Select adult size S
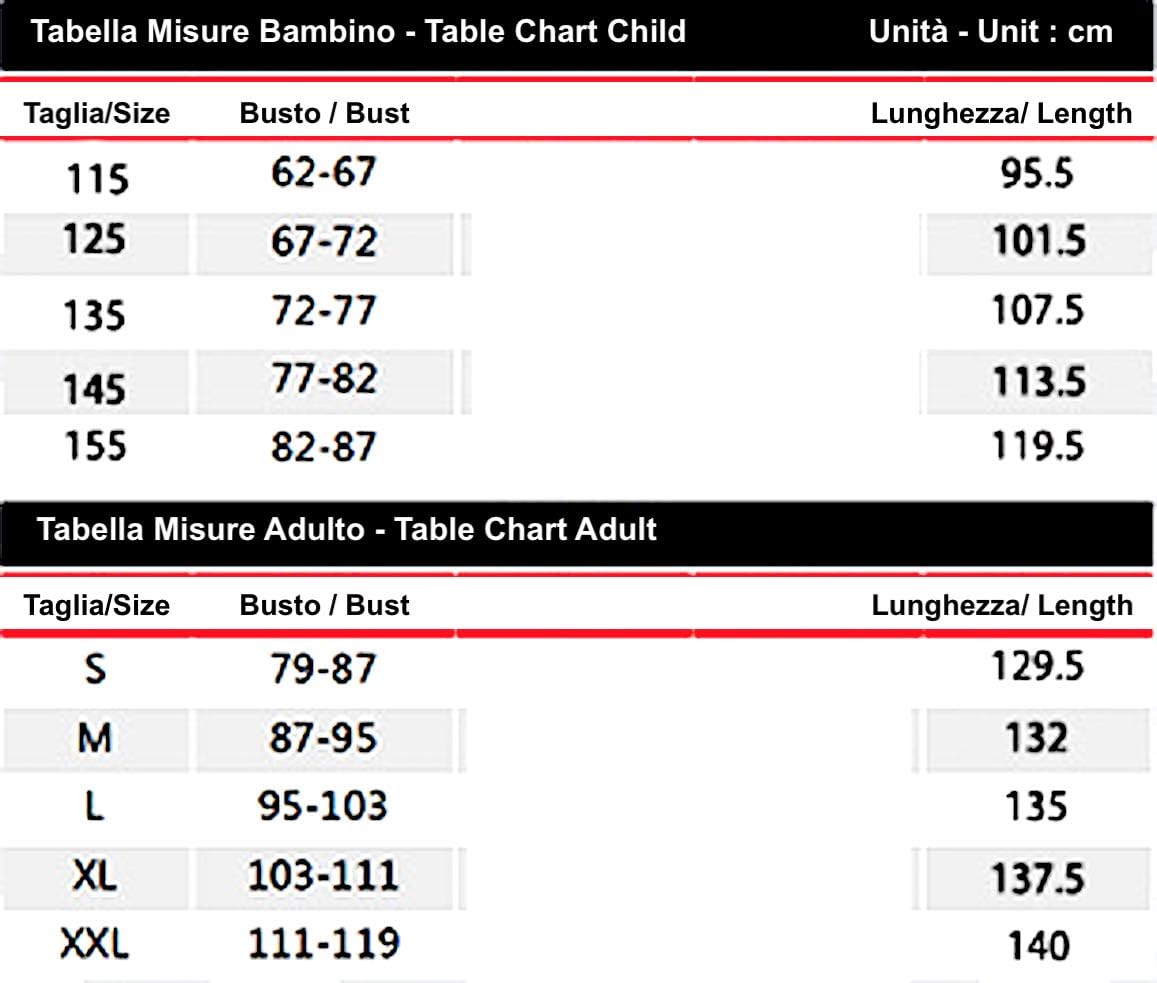1157x983 pixels. 95,669
